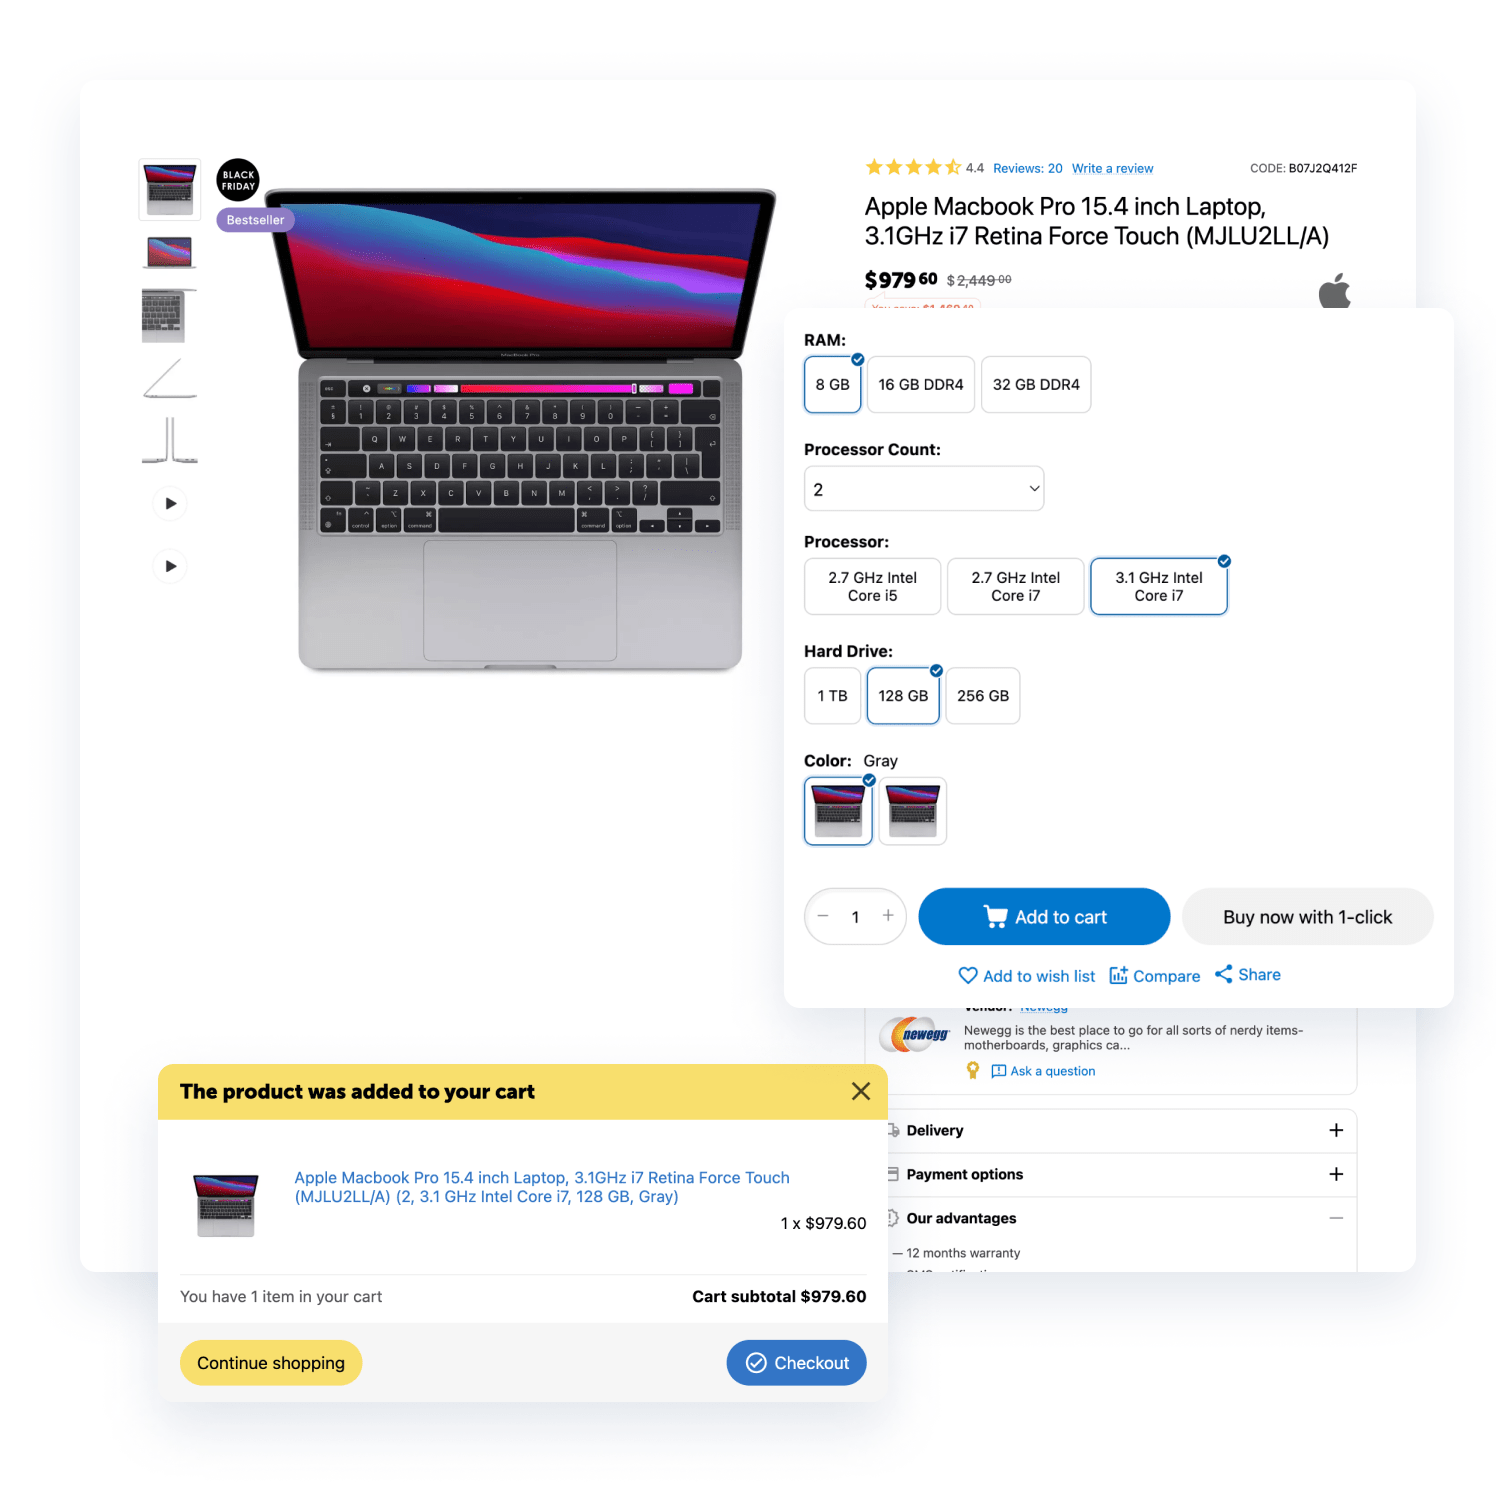The width and height of the screenshot is (1496, 1486).
Task: Choose the 256 GB hard drive option
Action: pos(983,696)
